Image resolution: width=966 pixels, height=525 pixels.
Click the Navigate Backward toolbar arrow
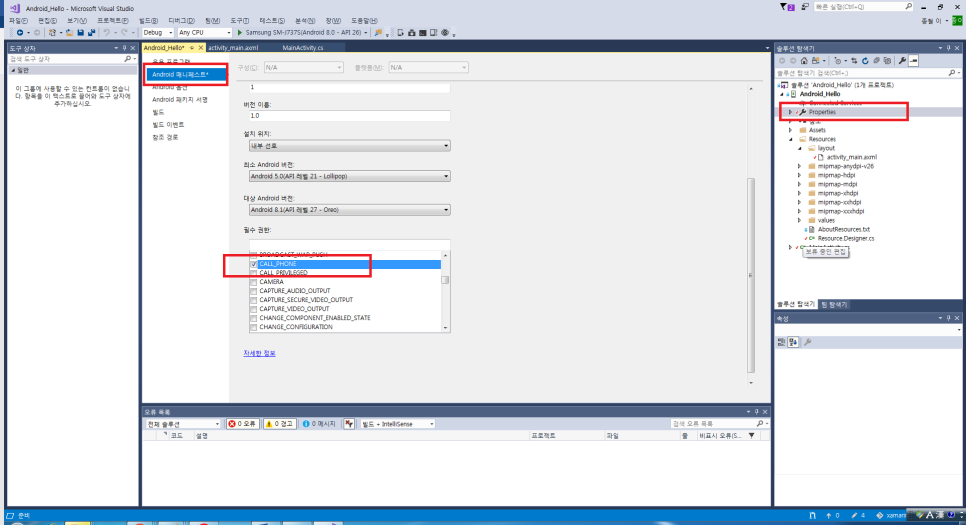click(20, 33)
